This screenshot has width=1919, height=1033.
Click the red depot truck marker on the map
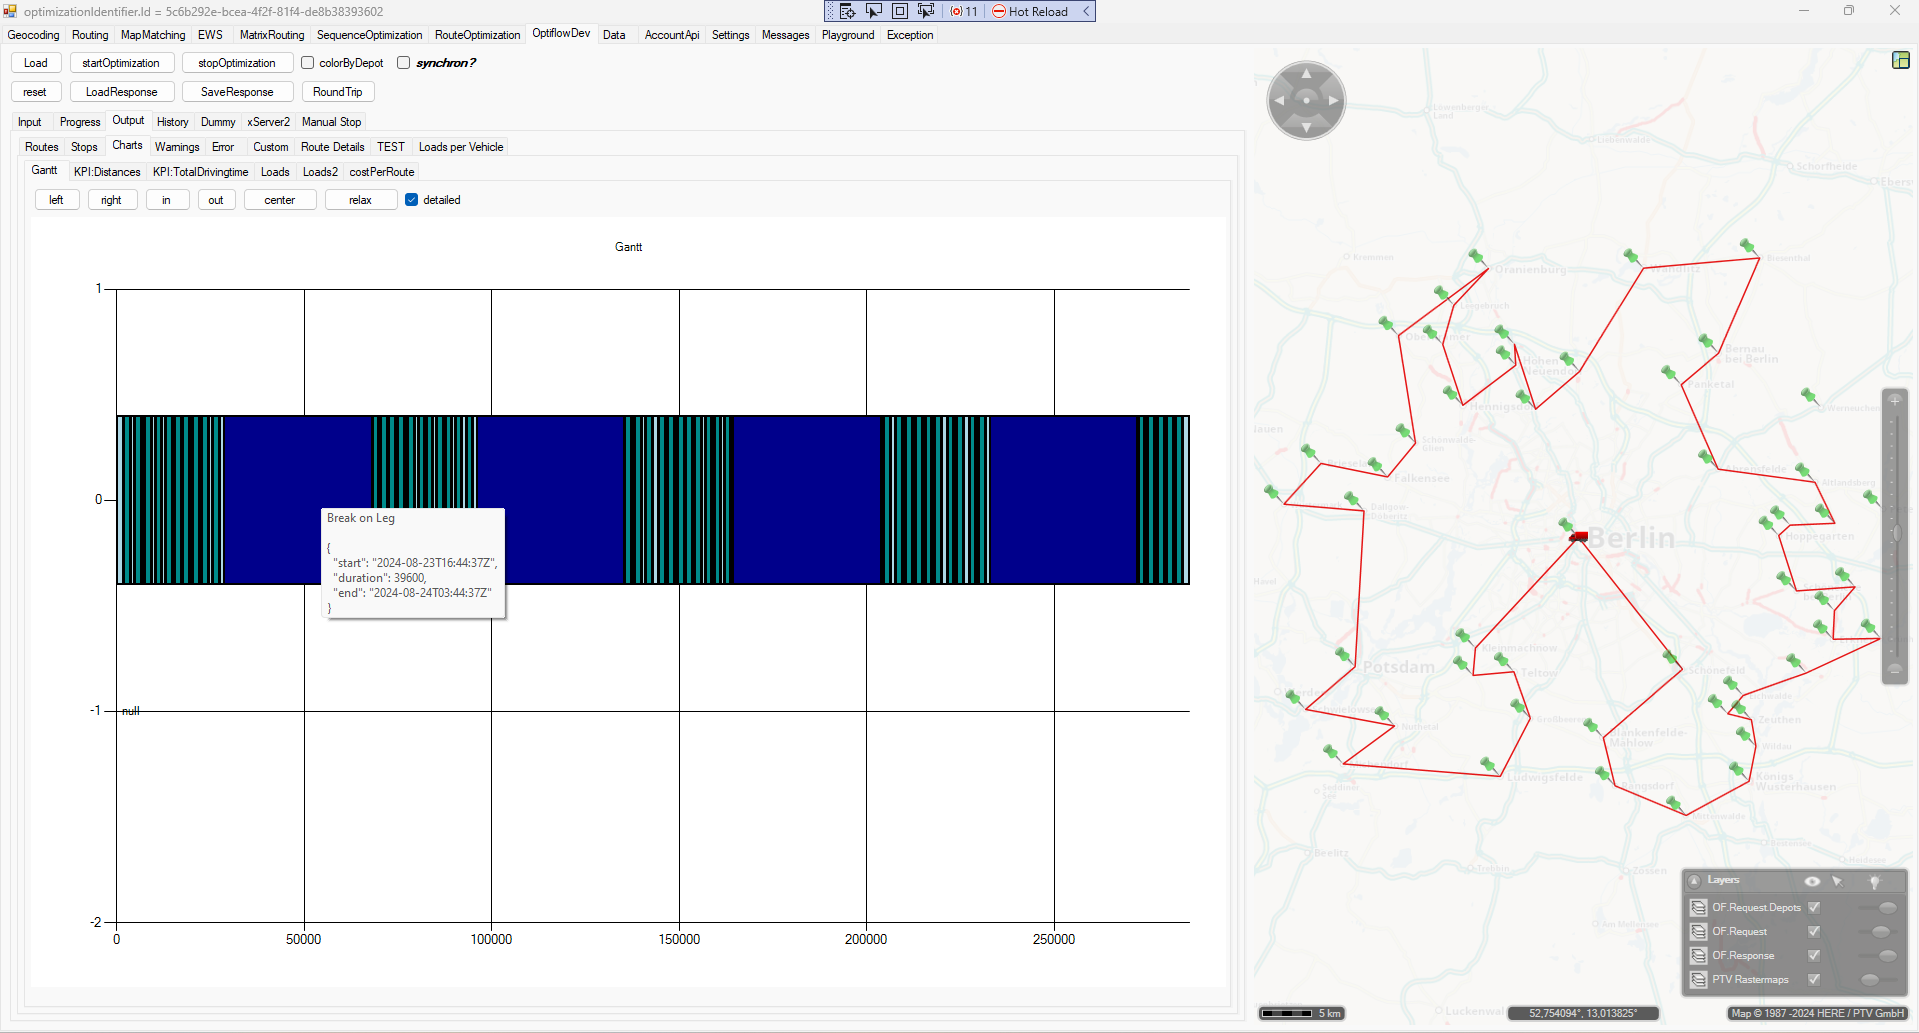tap(1579, 537)
